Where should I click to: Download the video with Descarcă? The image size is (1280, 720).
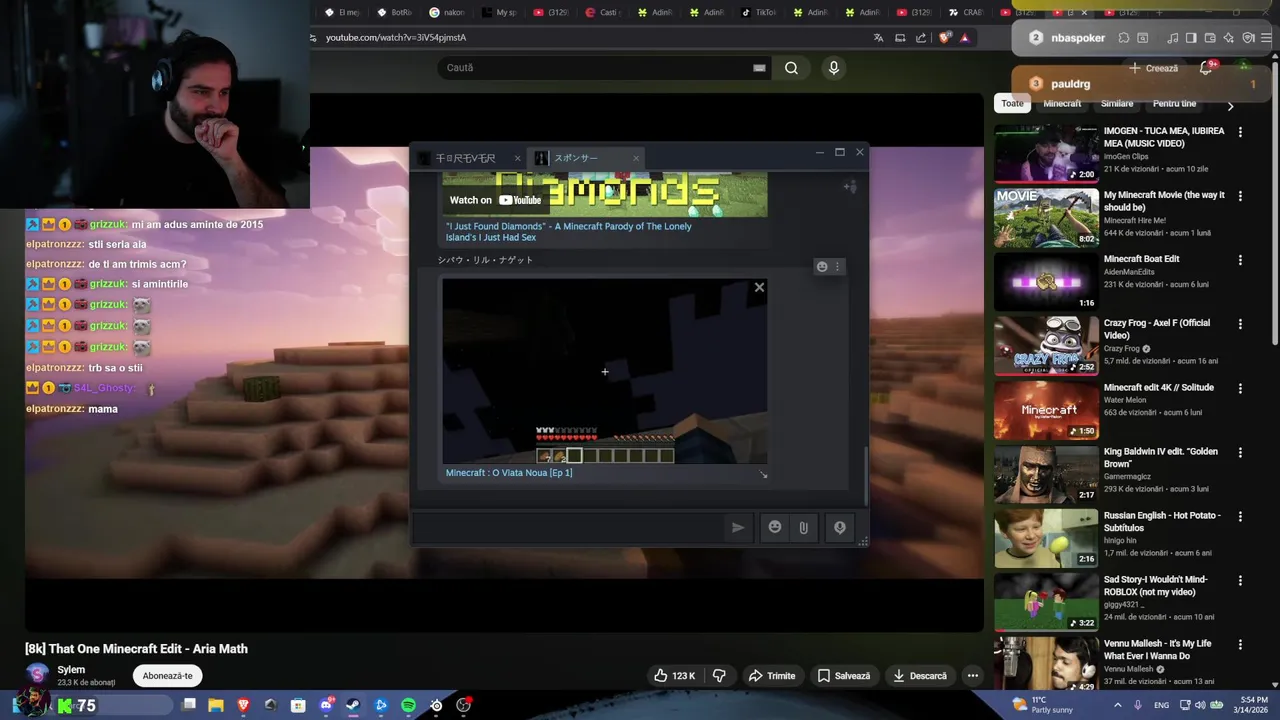(x=920, y=676)
